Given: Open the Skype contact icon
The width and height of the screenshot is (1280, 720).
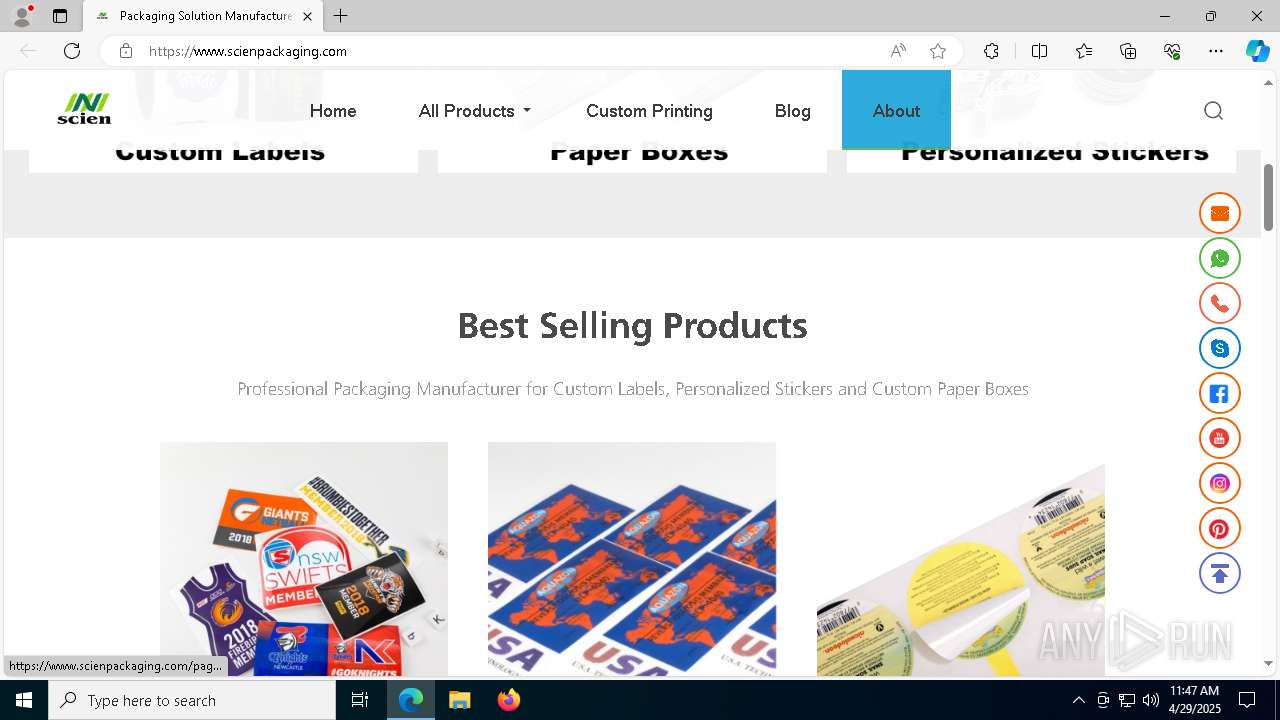Looking at the screenshot, I should tap(1220, 348).
